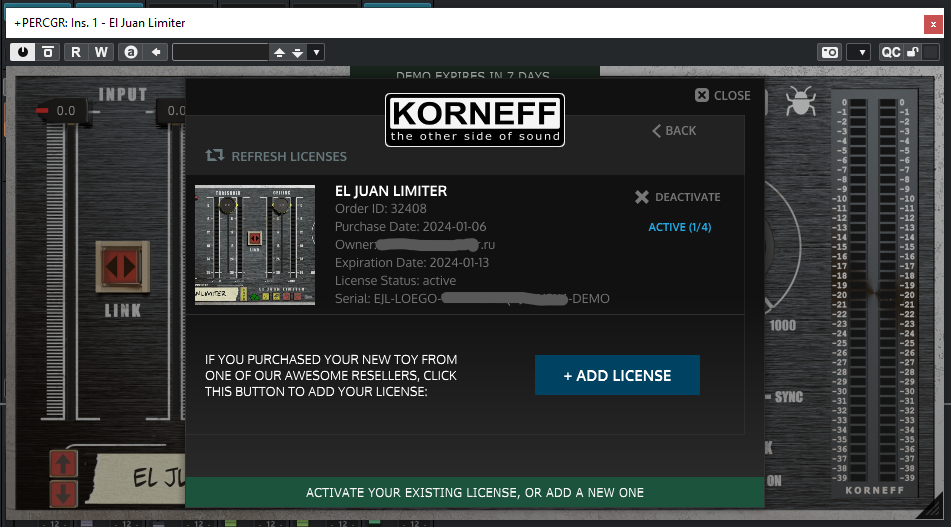Image resolution: width=951 pixels, height=527 pixels.
Task: Click the empty preset name field
Action: pyautogui.click(x=220, y=52)
